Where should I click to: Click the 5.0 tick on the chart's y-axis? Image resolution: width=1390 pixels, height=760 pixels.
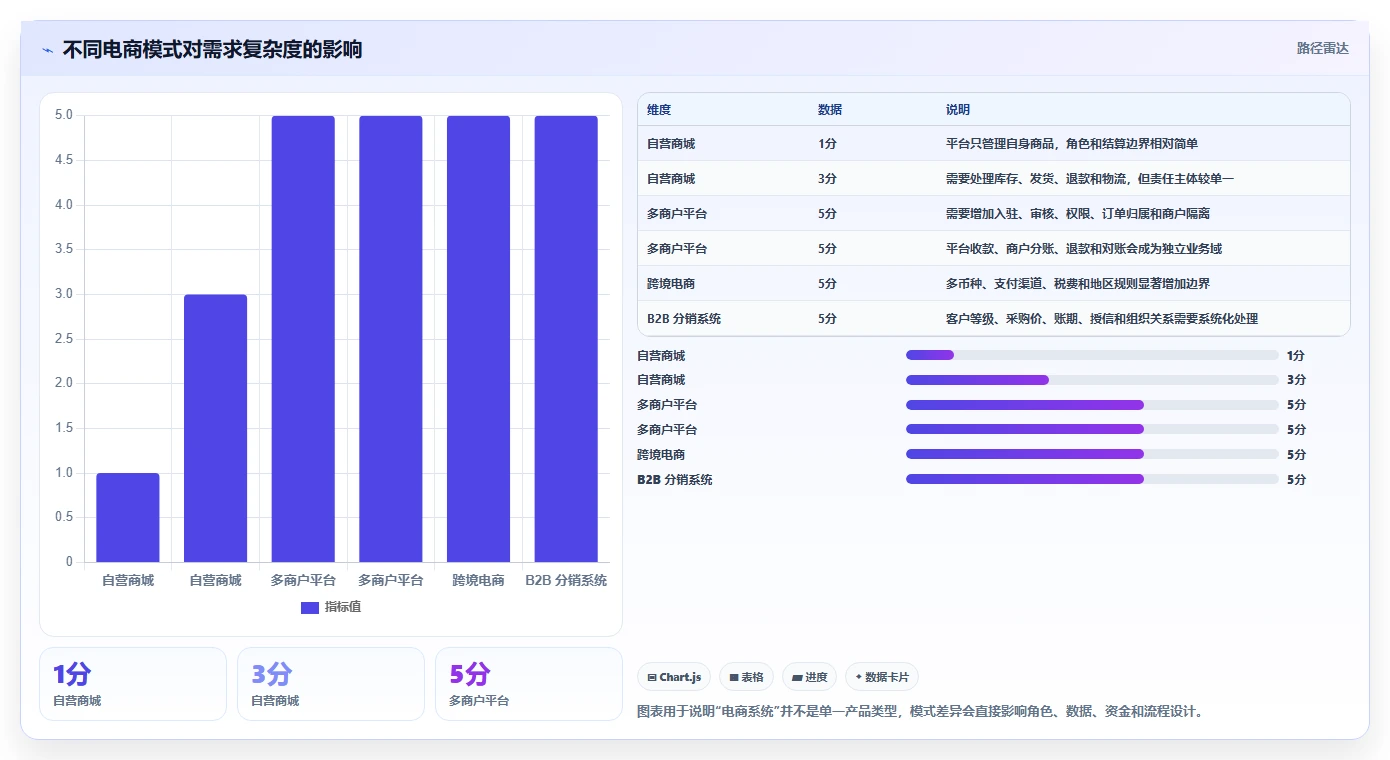tap(63, 115)
